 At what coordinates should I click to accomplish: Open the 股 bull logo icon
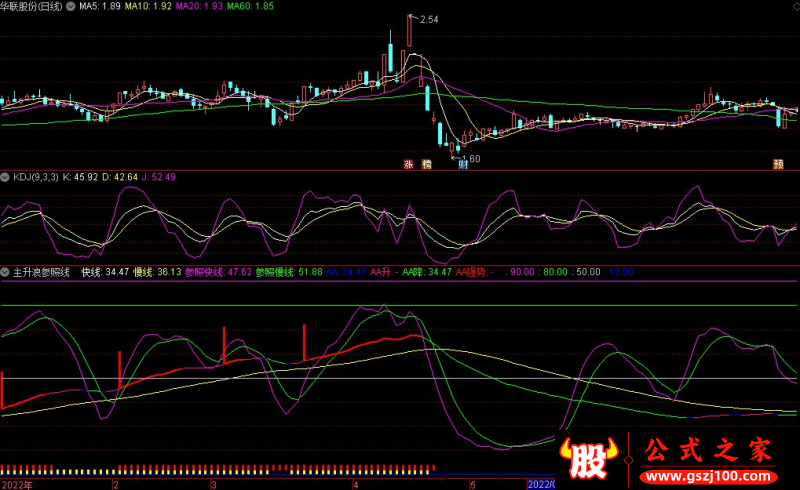coord(588,457)
